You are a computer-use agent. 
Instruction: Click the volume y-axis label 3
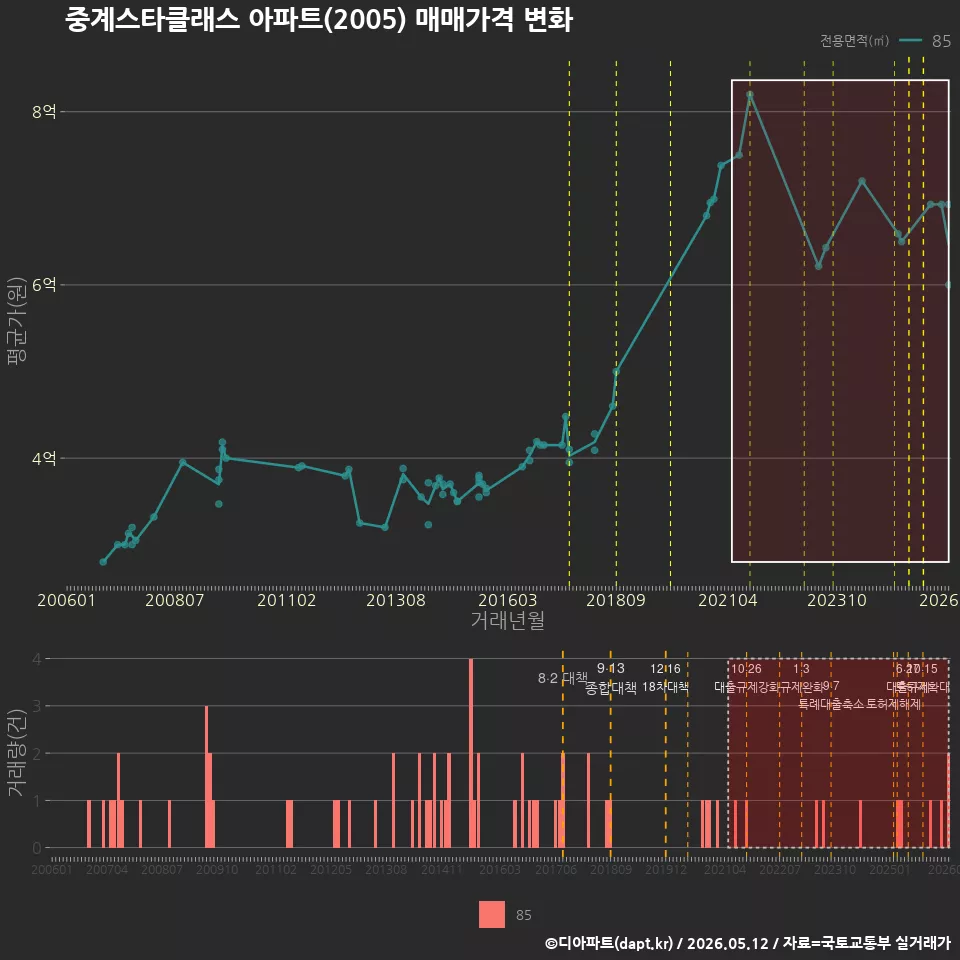click(37, 706)
